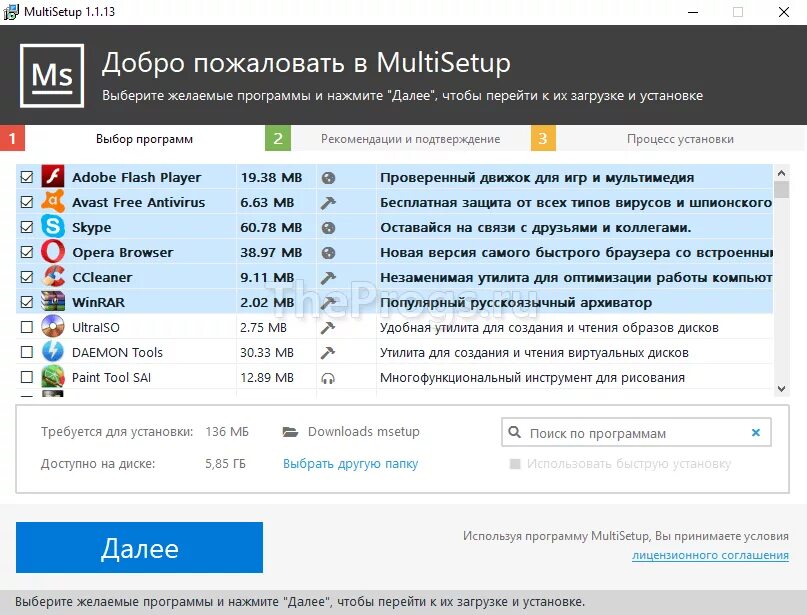This screenshot has height=615, width=807.
Task: Focus the 'Поиск по программам' search field
Action: (x=636, y=432)
